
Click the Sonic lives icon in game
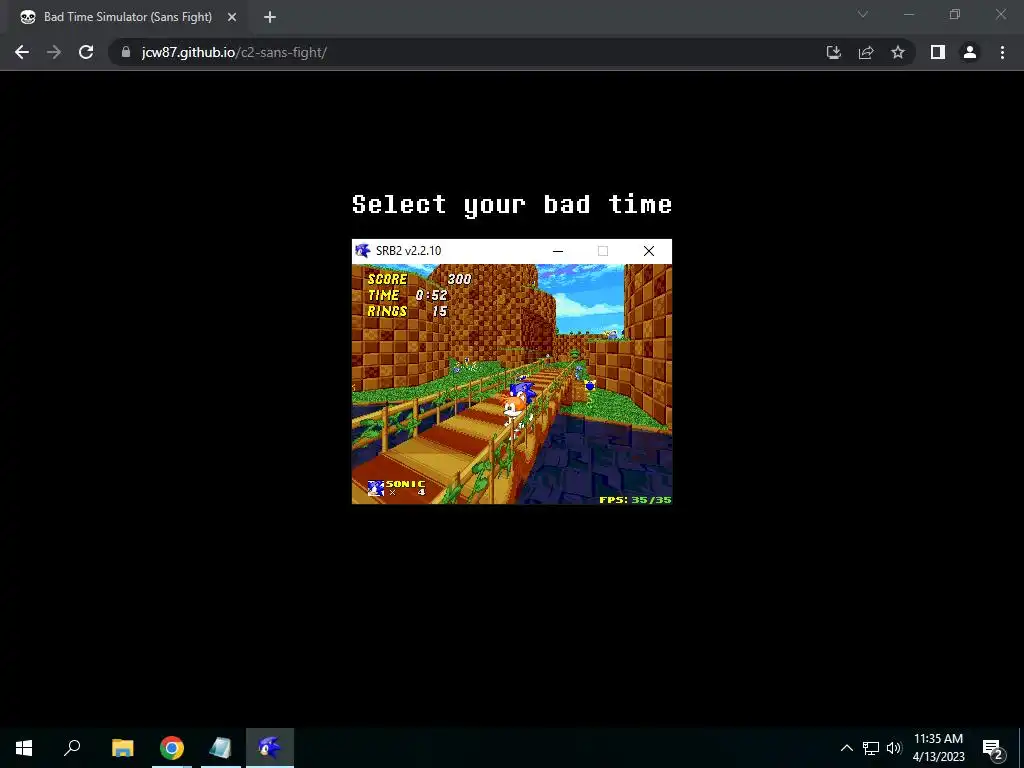pos(375,488)
